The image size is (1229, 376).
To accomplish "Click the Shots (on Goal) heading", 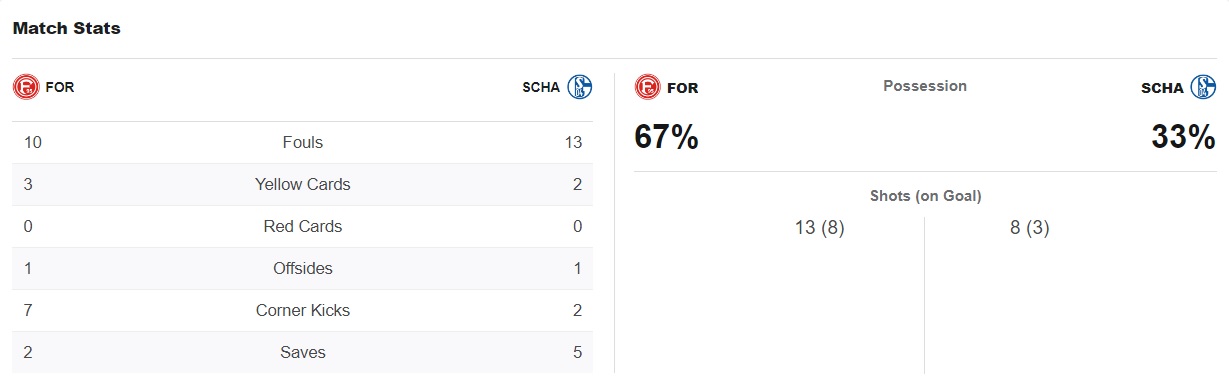I will (x=925, y=196).
